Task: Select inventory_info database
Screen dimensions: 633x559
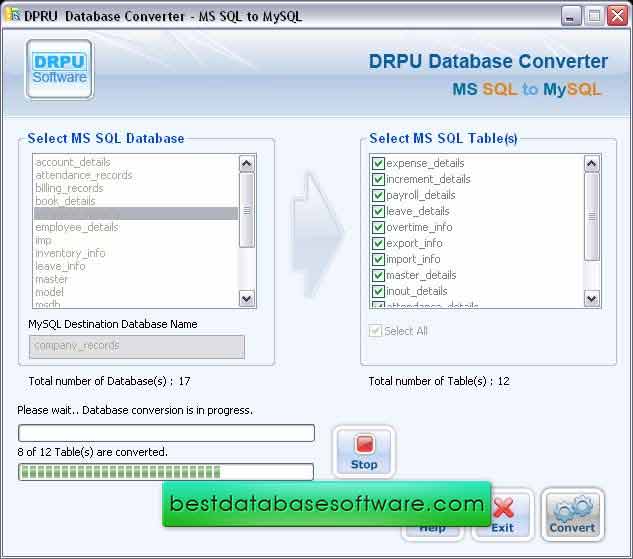Action: pyautogui.click(x=135, y=253)
